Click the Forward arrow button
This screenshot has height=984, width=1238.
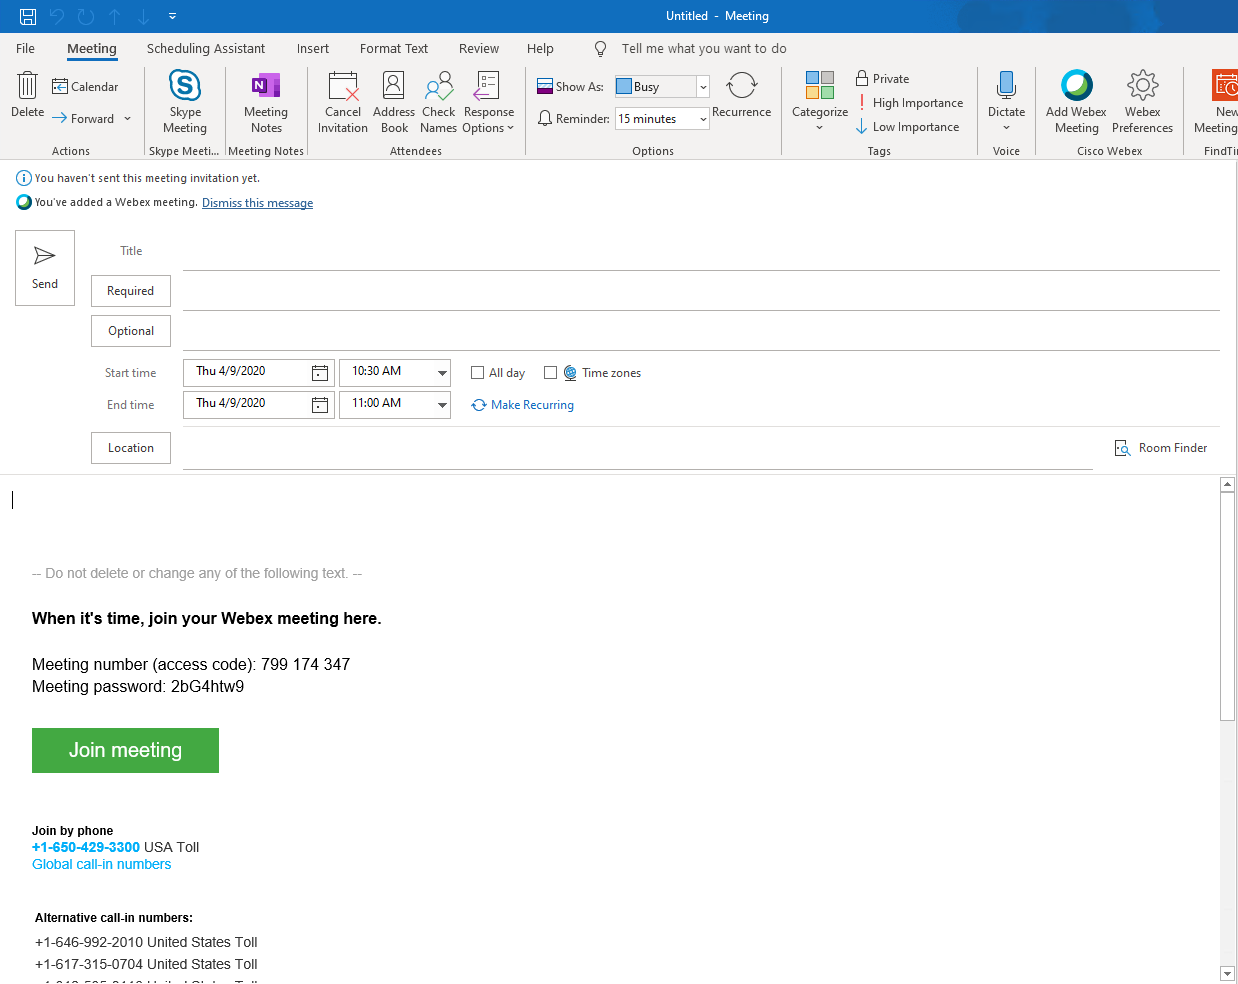83,119
